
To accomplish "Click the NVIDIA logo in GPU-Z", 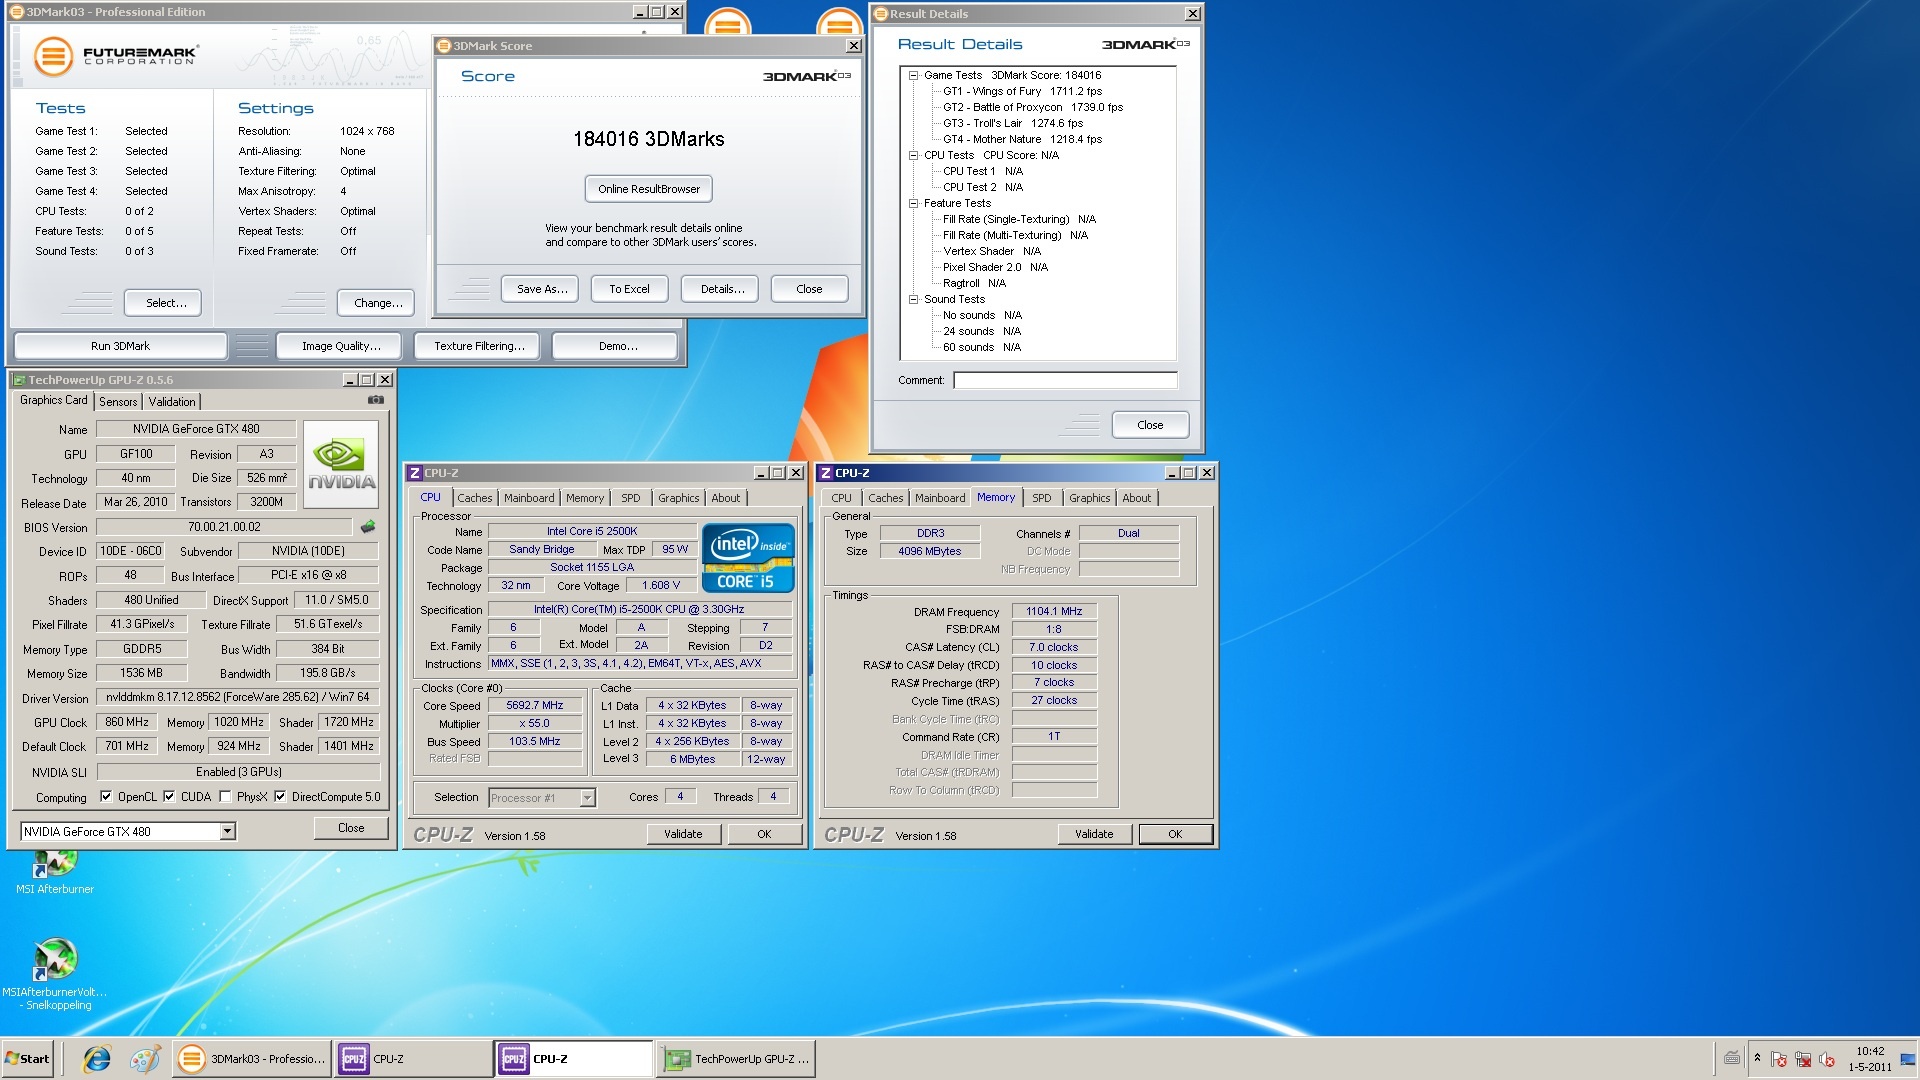I will pos(341,464).
